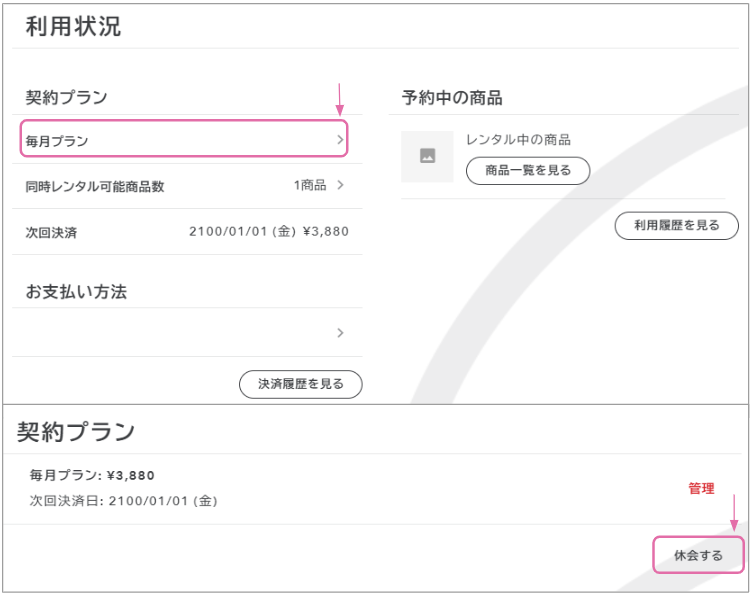This screenshot has height=594, width=752.
Task: Click the 休会する button
Action: click(698, 556)
